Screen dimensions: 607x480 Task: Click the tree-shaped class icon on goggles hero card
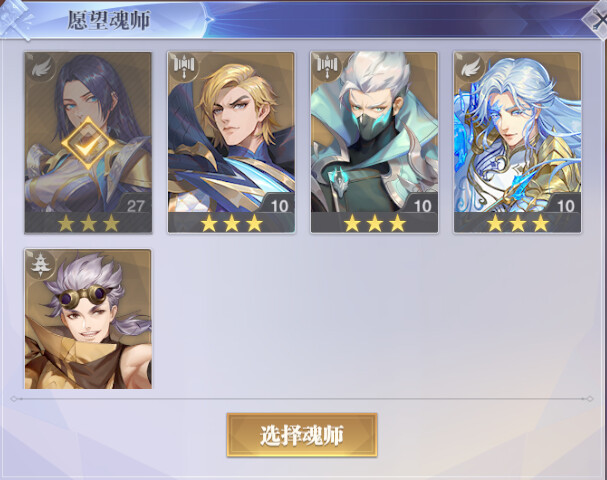point(41,264)
